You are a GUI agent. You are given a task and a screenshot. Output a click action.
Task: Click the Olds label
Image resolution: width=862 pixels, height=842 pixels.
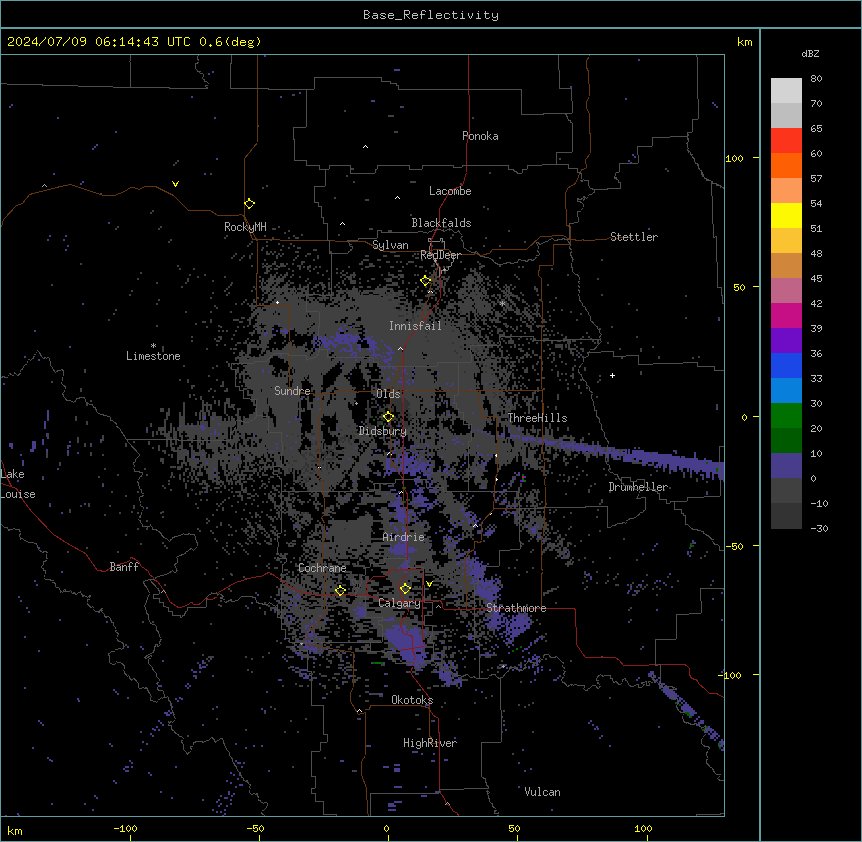click(388, 394)
